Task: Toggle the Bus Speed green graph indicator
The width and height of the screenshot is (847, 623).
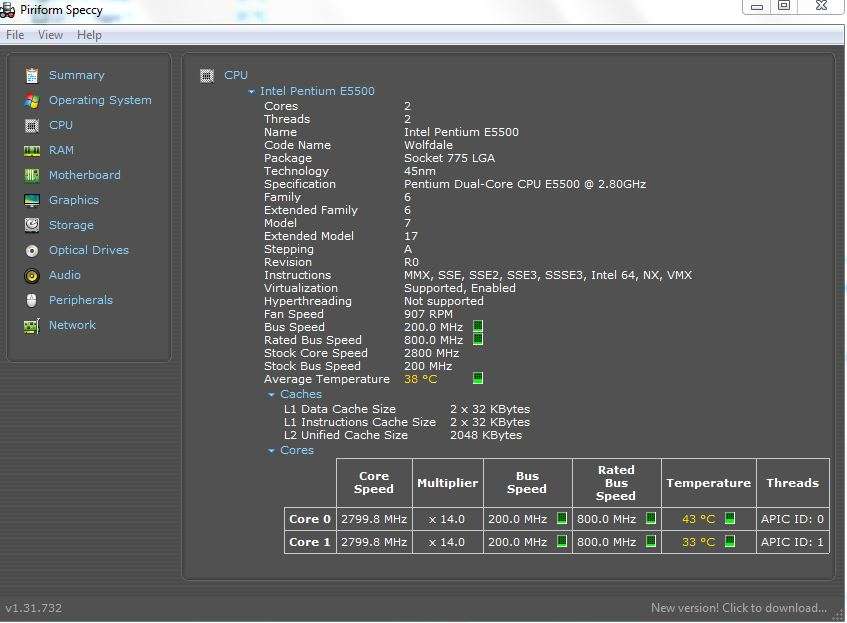Action: point(478,327)
